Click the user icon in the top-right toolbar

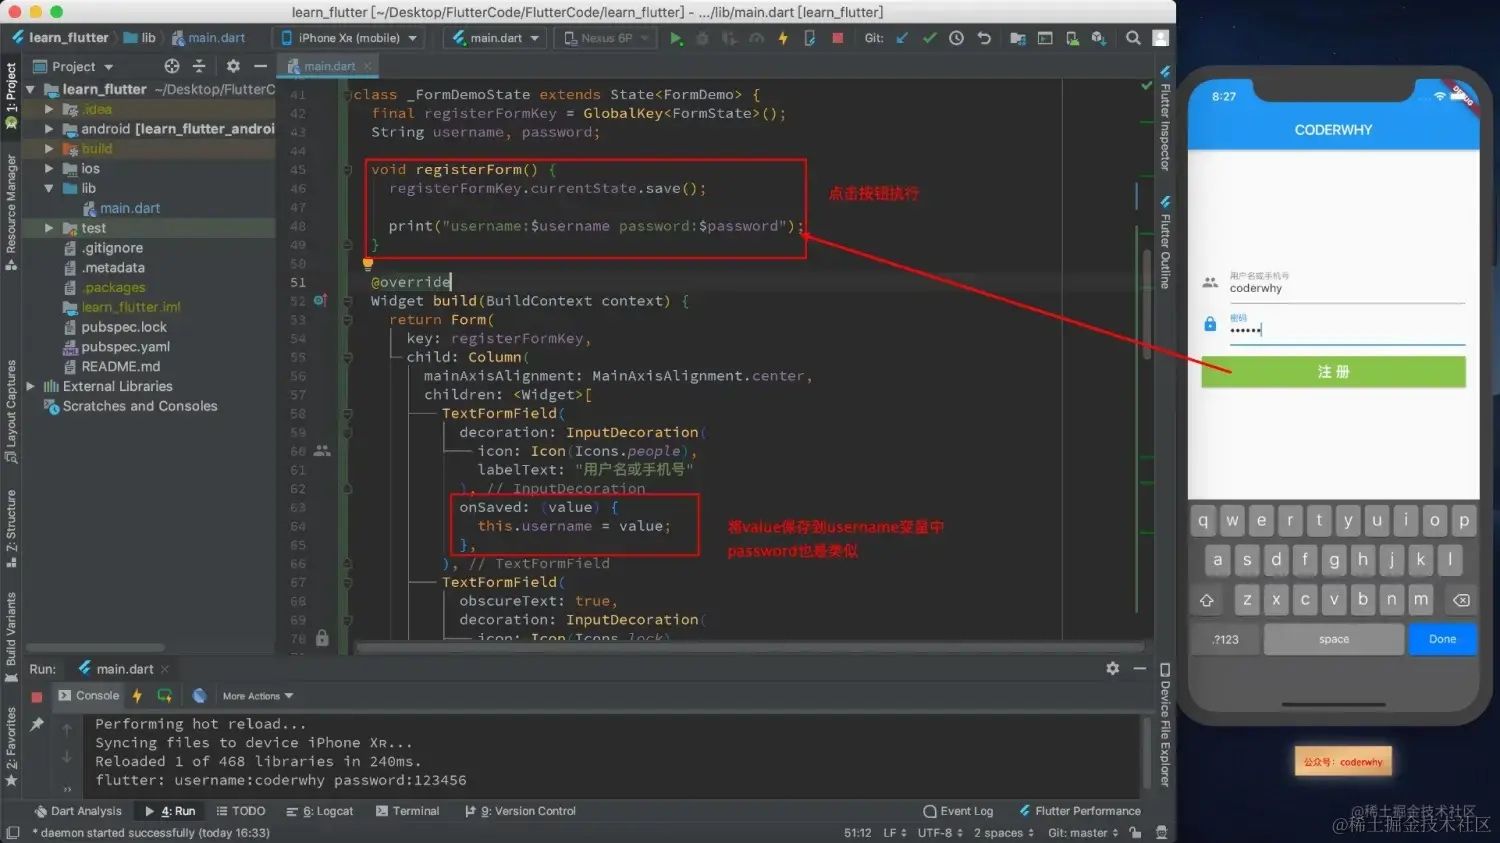click(x=1160, y=38)
